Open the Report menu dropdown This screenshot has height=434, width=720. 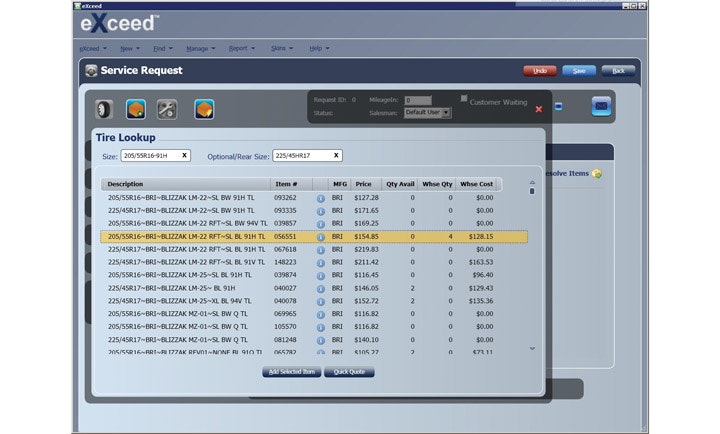242,48
